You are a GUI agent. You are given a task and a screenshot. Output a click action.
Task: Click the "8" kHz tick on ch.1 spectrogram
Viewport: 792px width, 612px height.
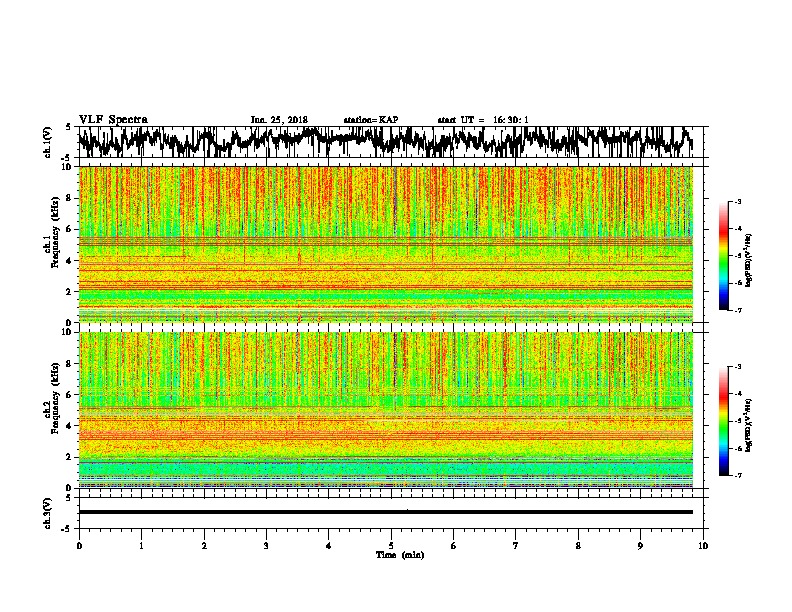(69, 198)
